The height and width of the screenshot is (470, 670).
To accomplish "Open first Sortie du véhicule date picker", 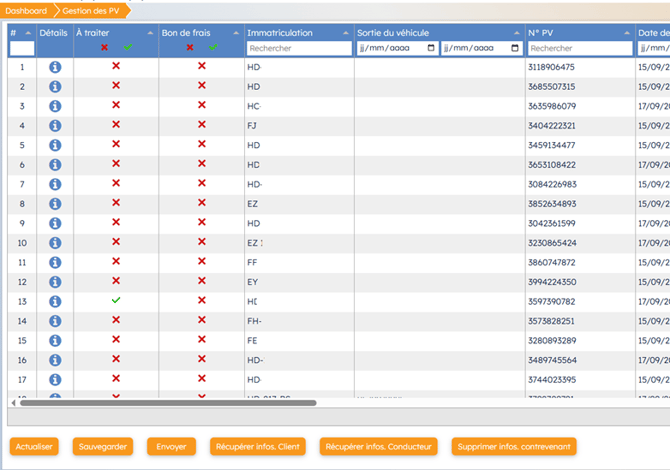I will point(431,48).
